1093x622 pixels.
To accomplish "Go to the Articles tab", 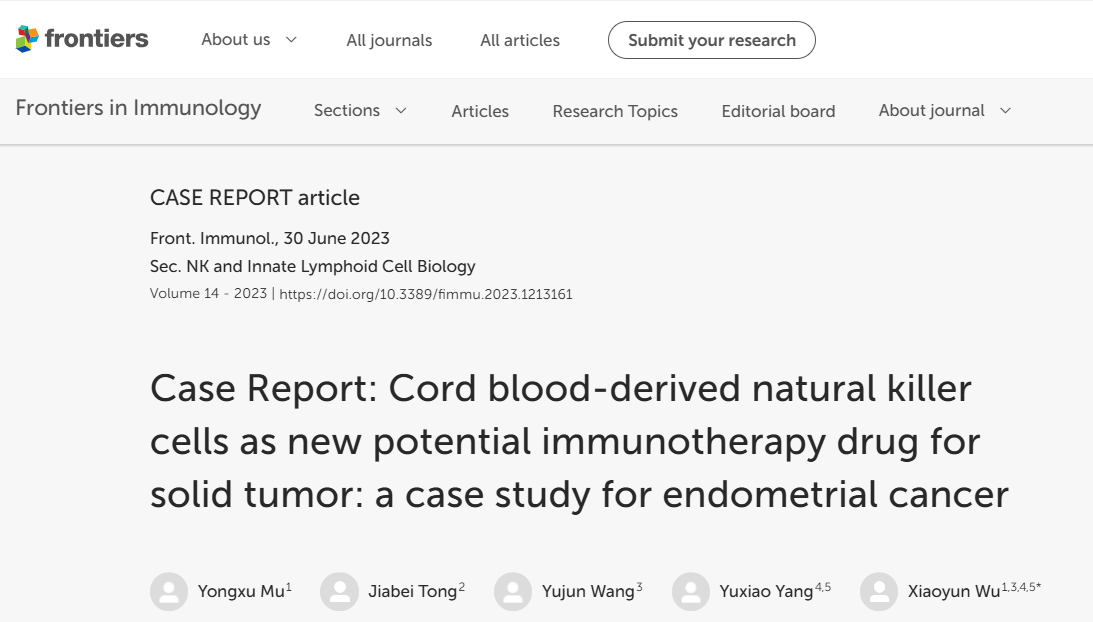I will (x=480, y=111).
